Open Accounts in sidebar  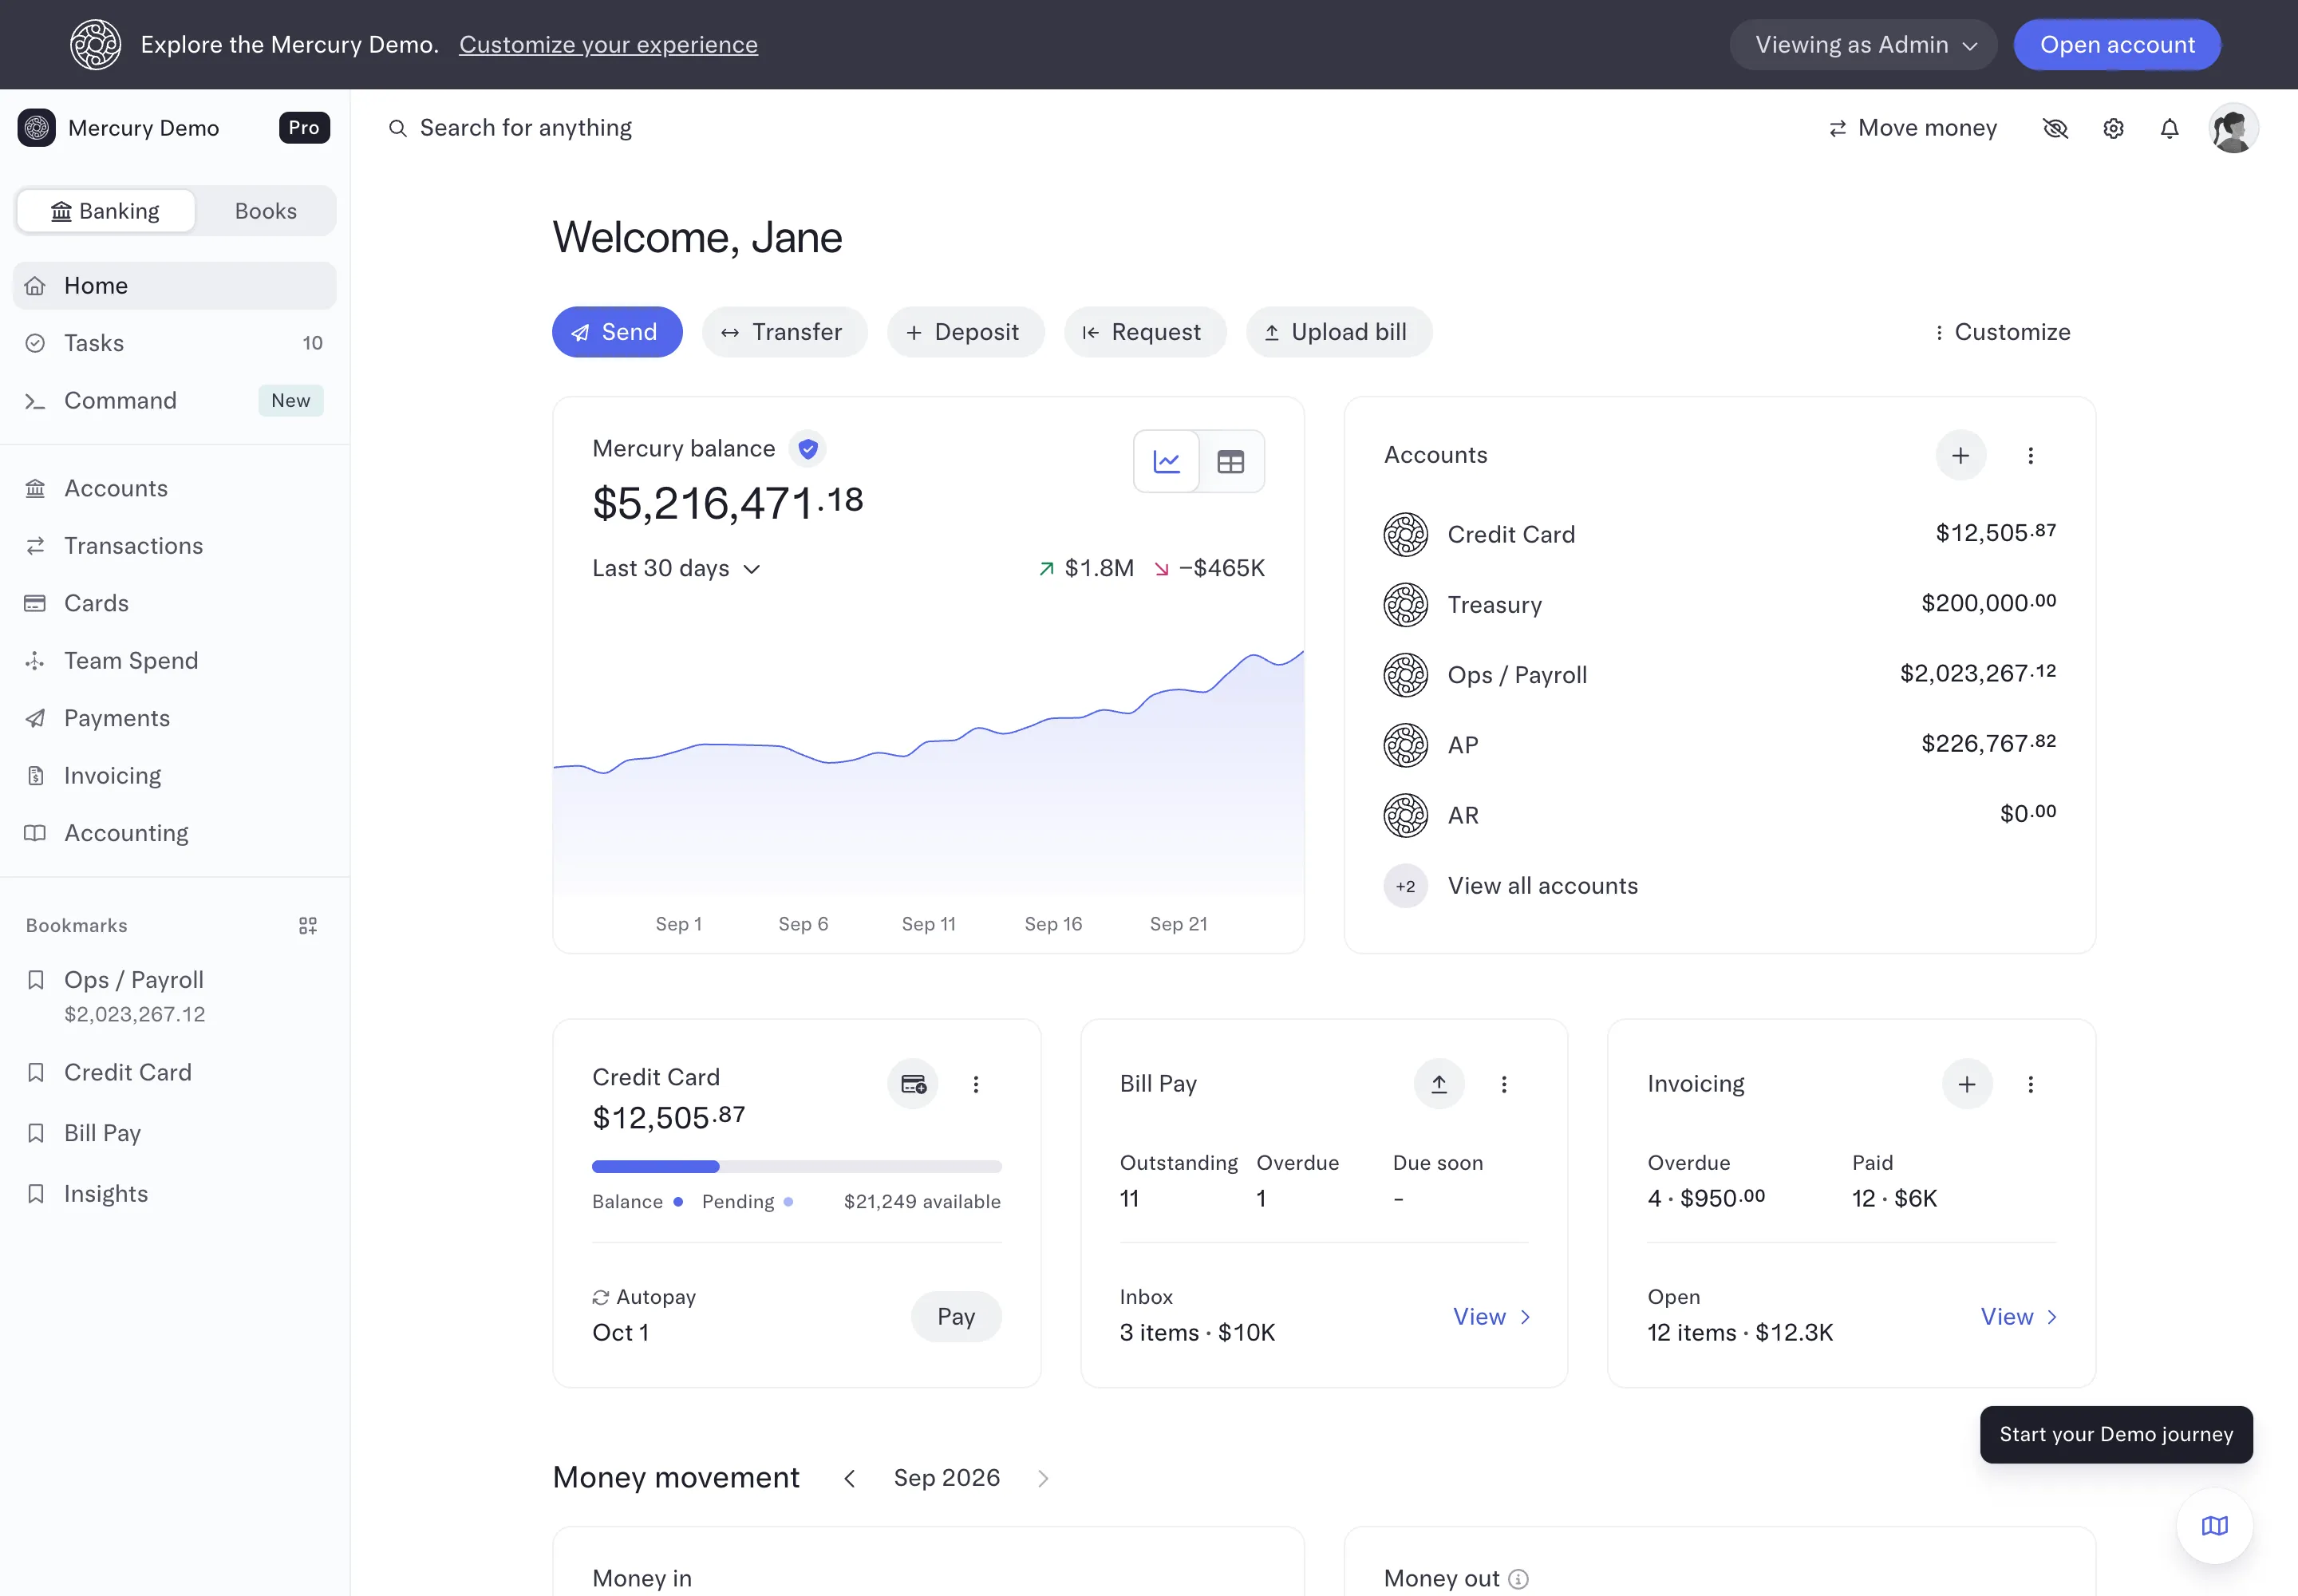(x=174, y=488)
